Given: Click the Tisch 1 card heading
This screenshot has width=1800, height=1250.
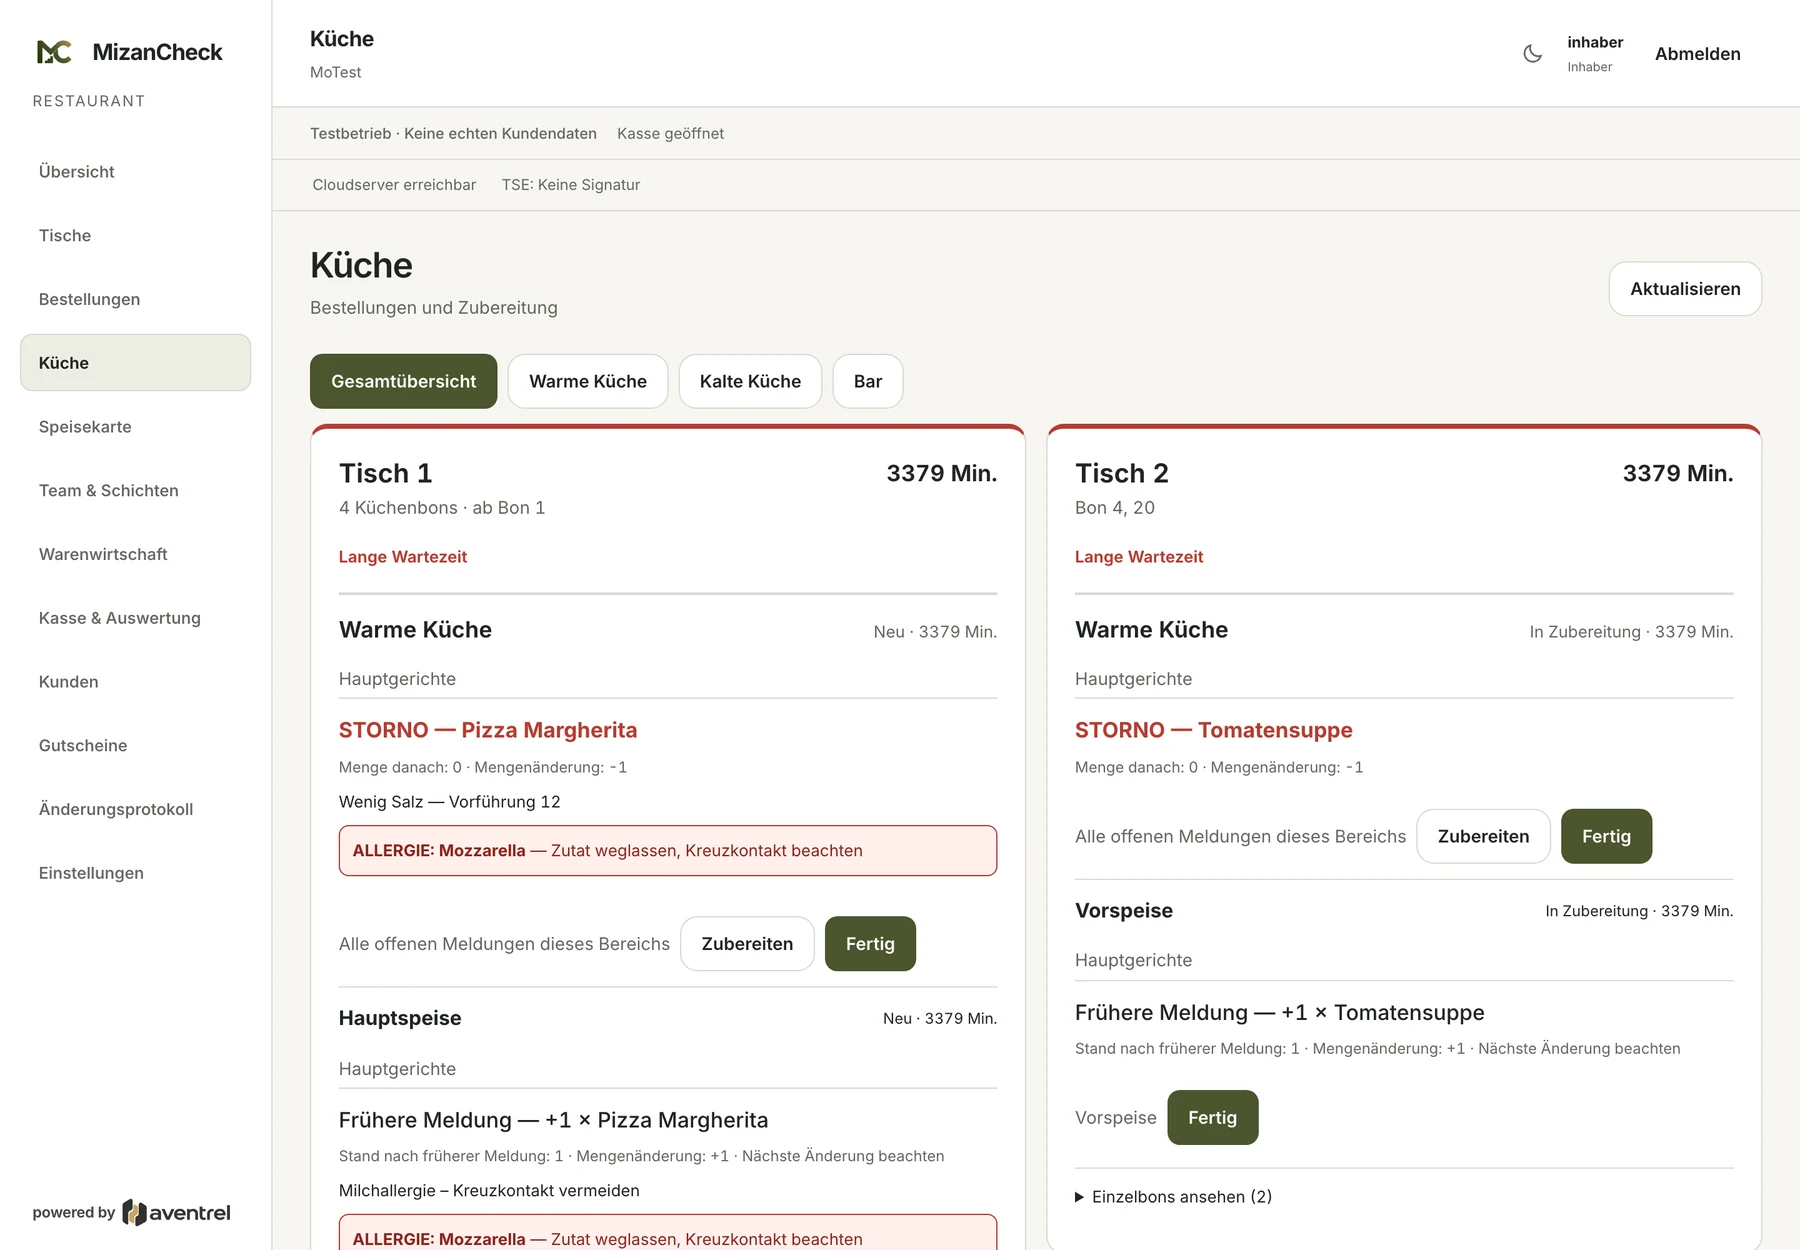Looking at the screenshot, I should pyautogui.click(x=385, y=473).
